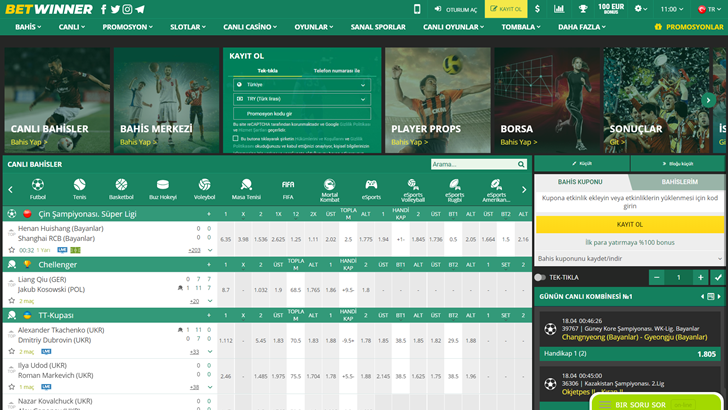Screen dimensions: 728x410
Task: Toggle the TEK-TIKLA one-click switch
Action: click(540, 277)
